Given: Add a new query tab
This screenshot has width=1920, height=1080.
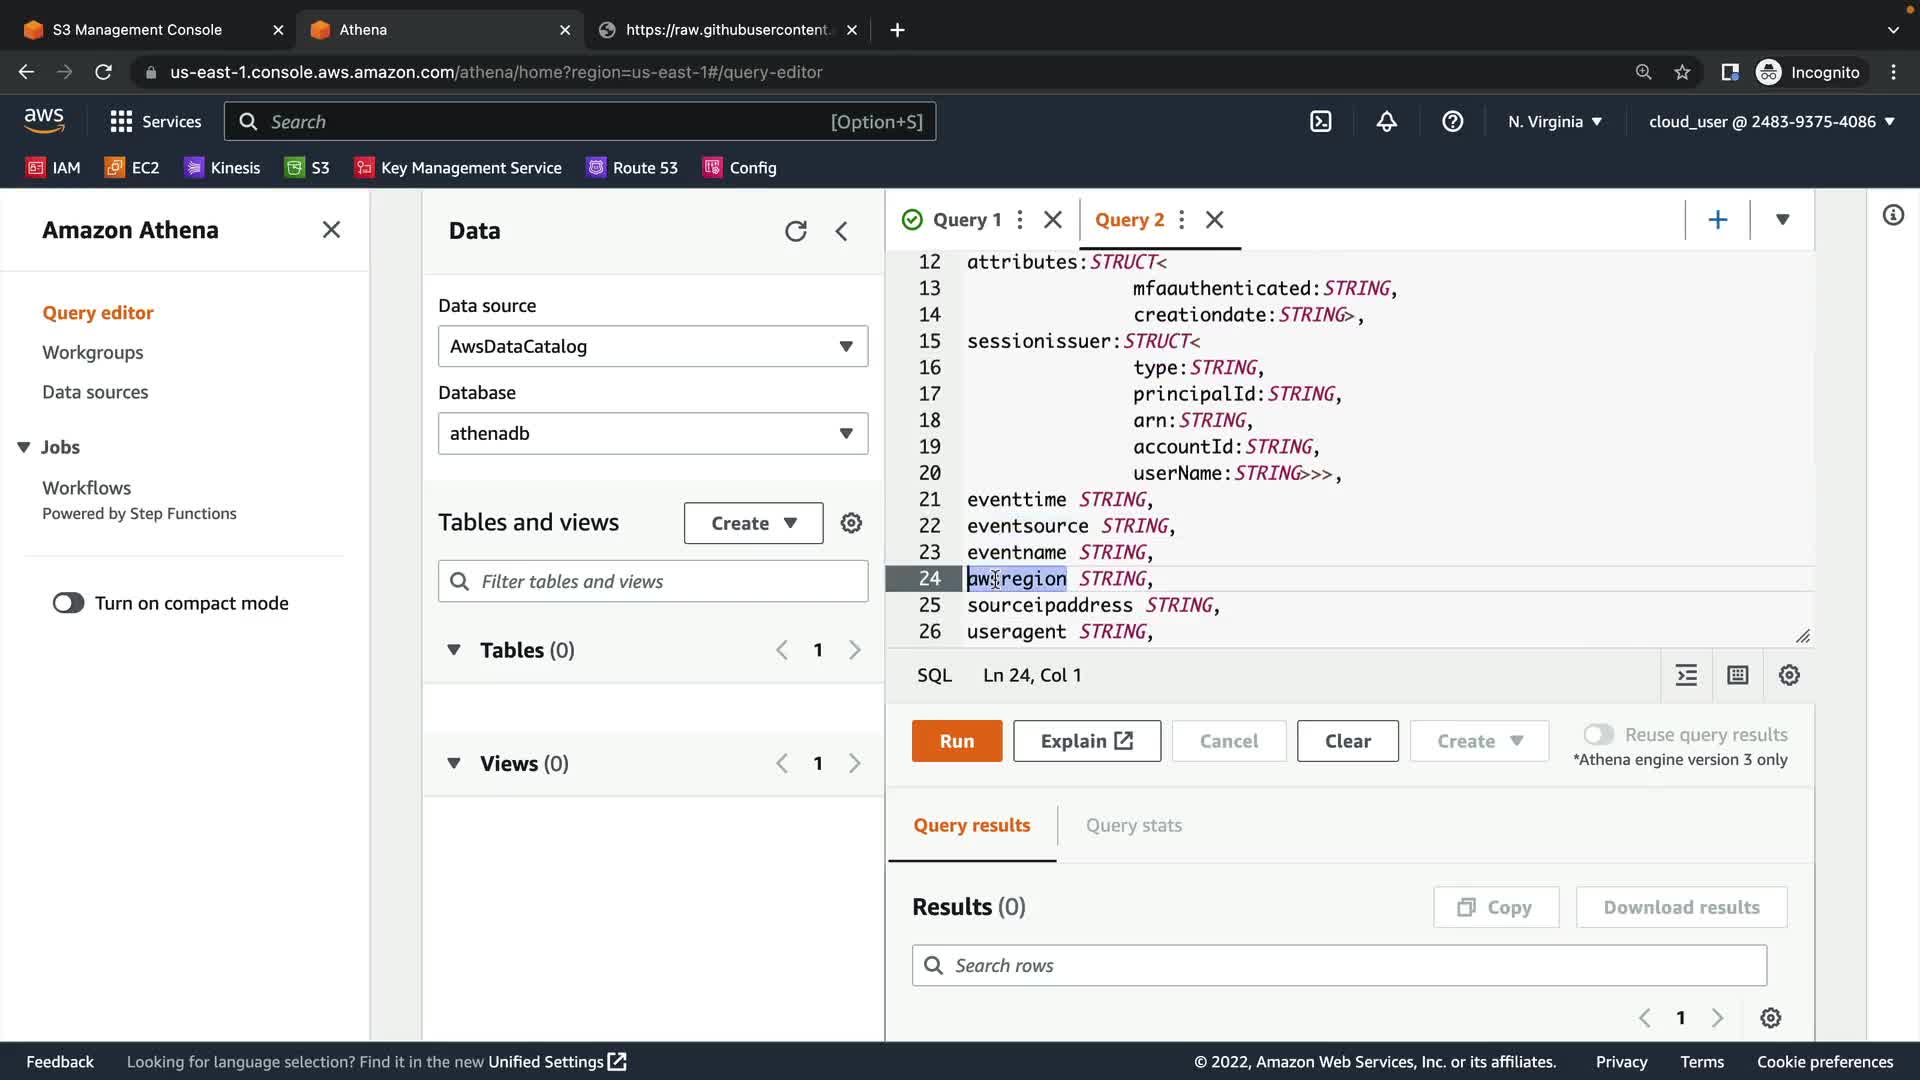Looking at the screenshot, I should click(1717, 220).
